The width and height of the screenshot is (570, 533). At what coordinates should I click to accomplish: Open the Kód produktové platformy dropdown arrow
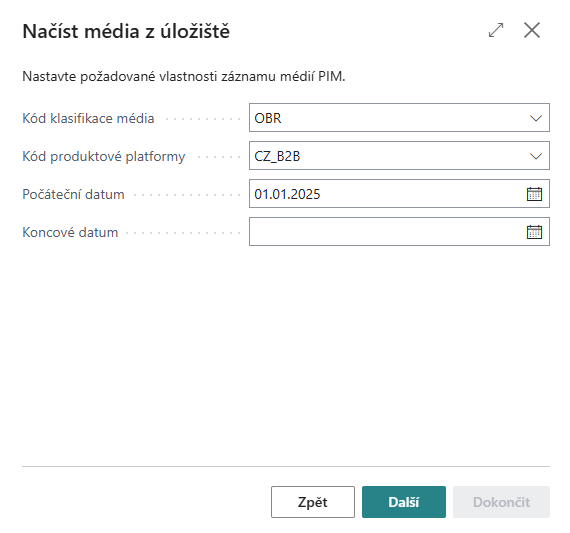pos(536,156)
